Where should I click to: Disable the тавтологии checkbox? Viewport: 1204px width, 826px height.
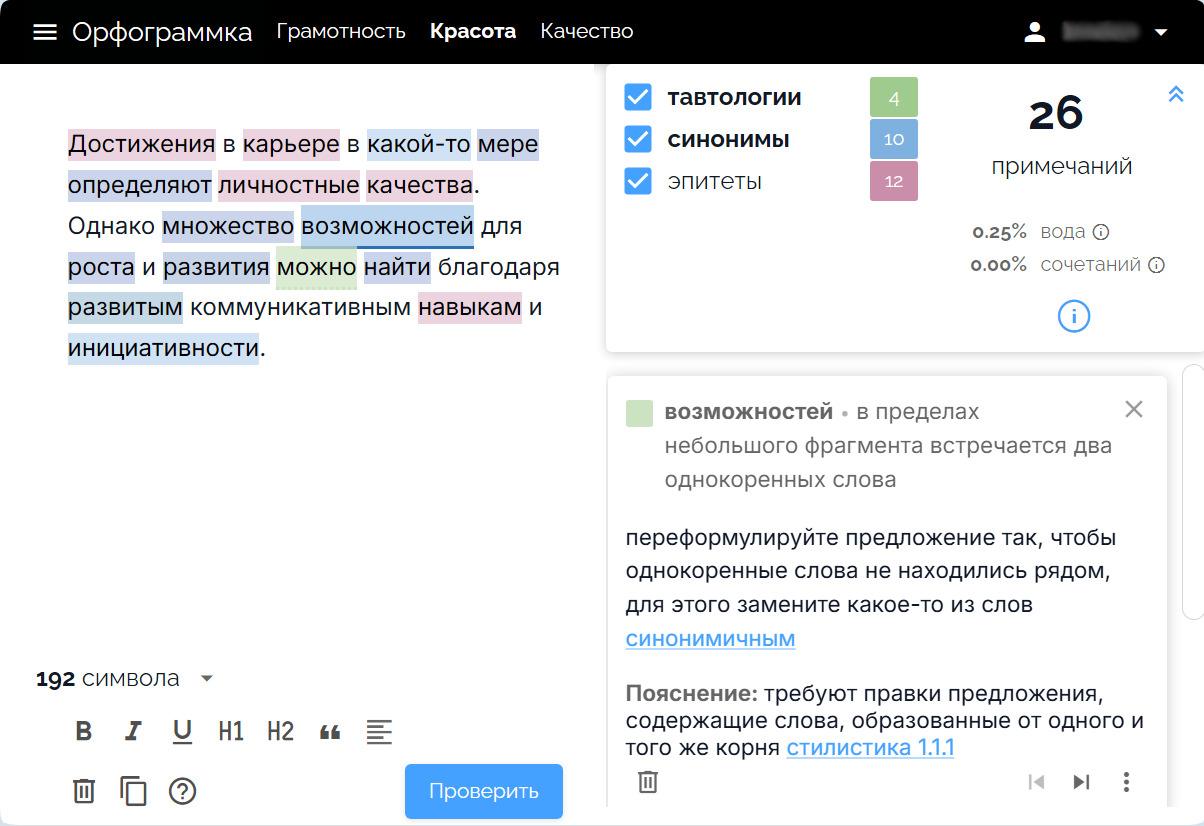point(637,96)
